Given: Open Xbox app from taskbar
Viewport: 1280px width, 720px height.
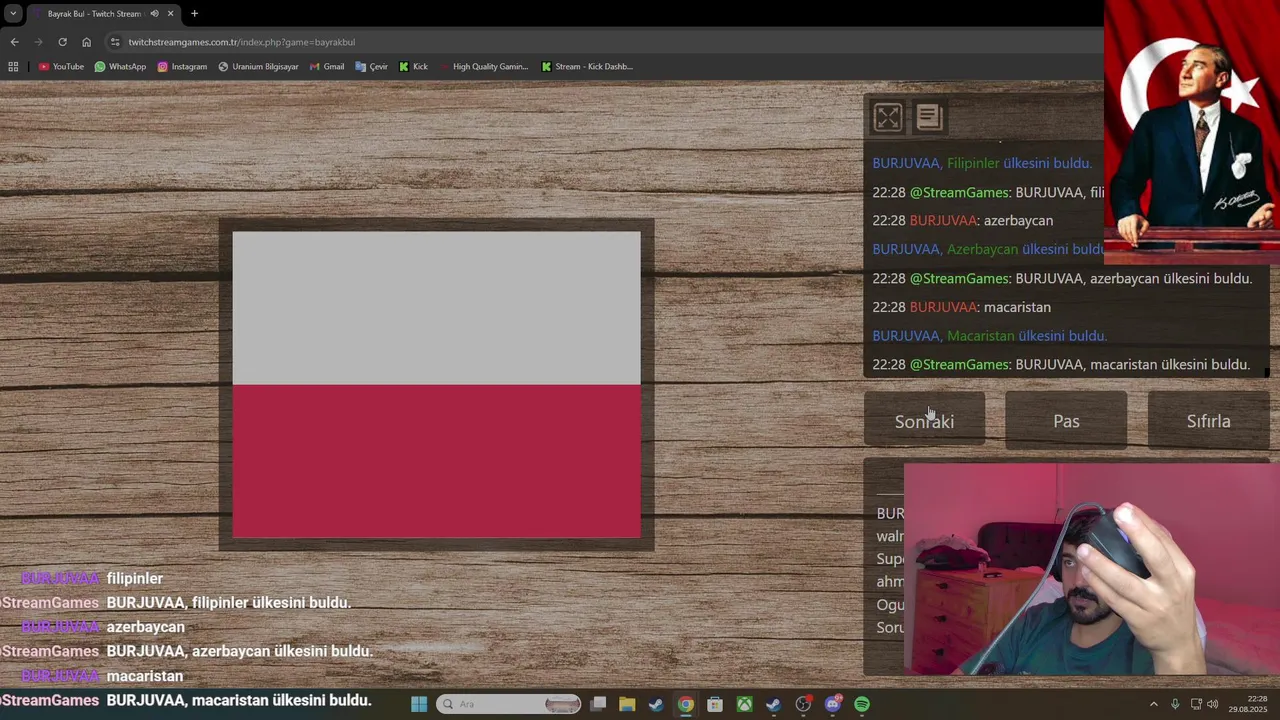Looking at the screenshot, I should tap(744, 704).
